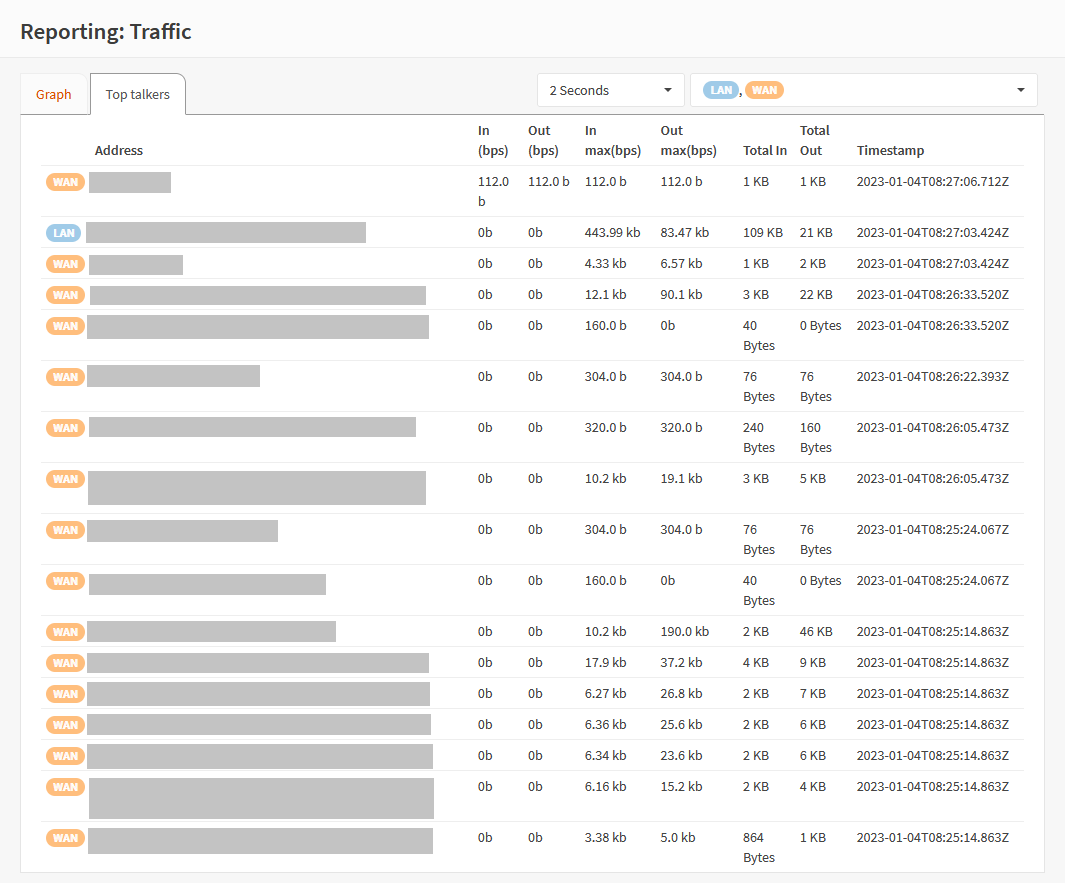Screen dimensions: 1065x883
Task: Click WAN badge on the 08:27:06.712Z row
Action: pyautogui.click(x=65, y=182)
